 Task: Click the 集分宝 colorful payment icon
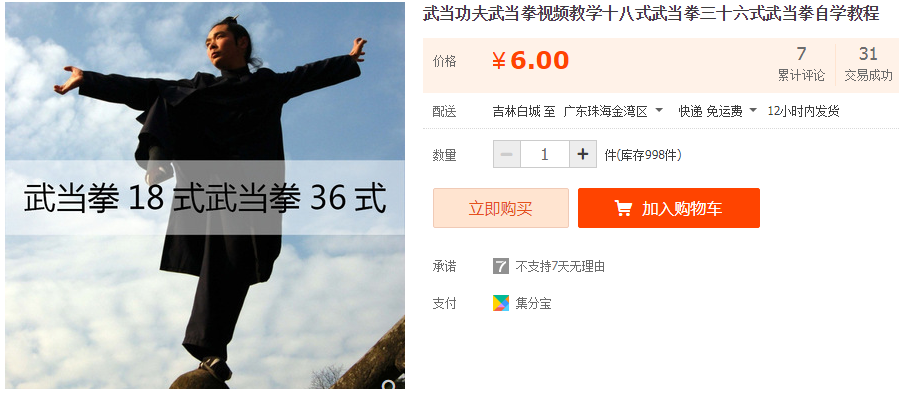click(x=501, y=303)
